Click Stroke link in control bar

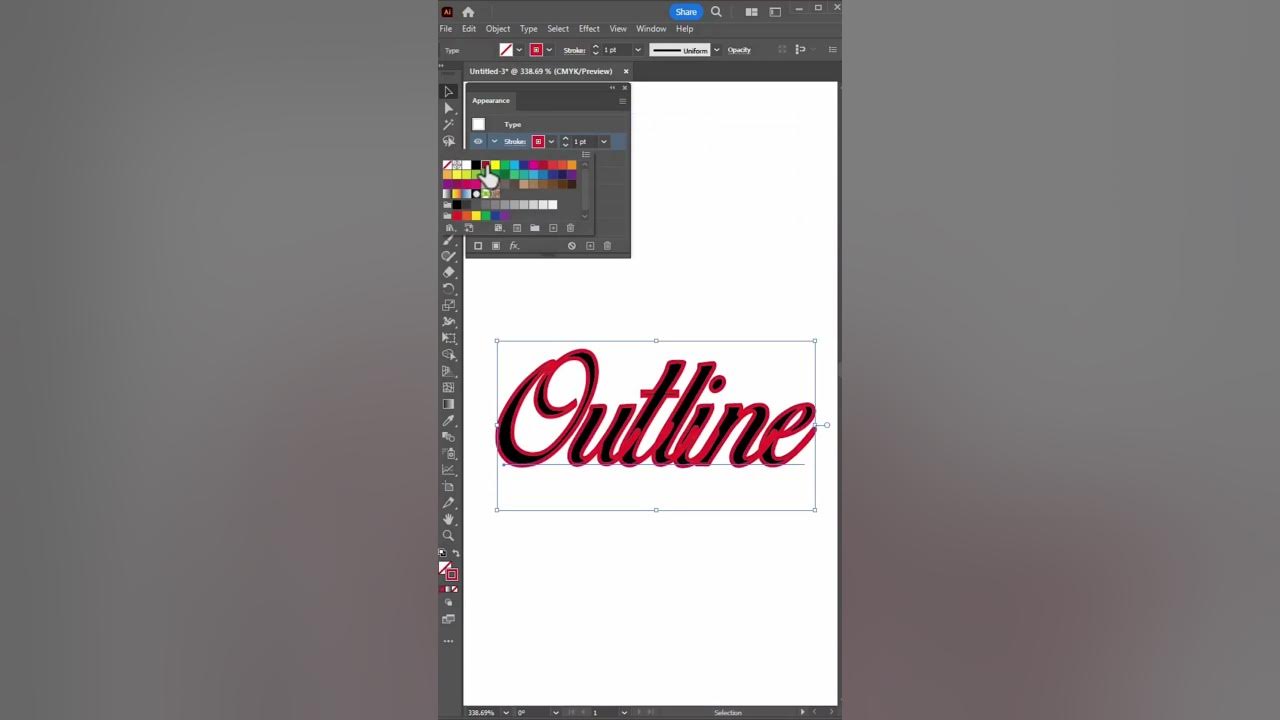point(574,50)
